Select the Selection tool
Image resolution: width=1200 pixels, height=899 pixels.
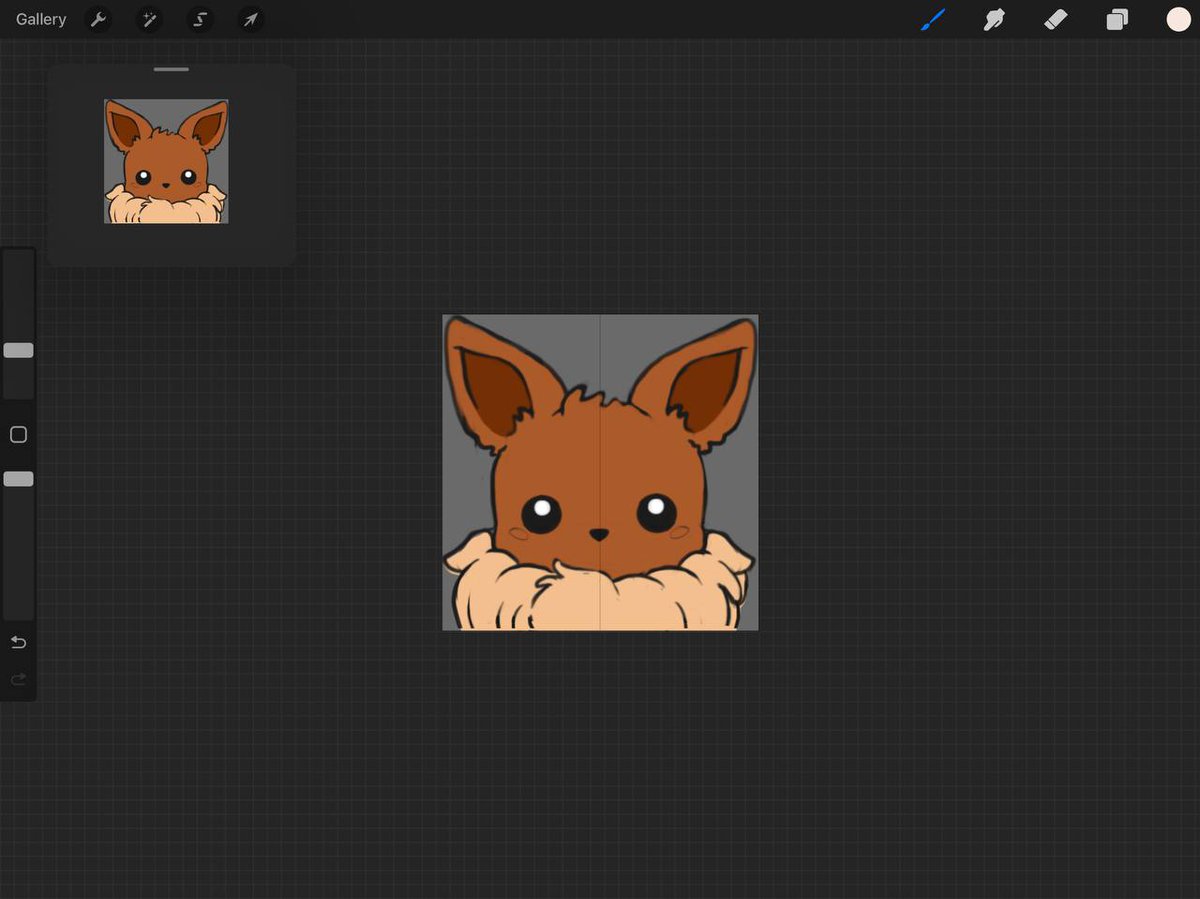[200, 19]
